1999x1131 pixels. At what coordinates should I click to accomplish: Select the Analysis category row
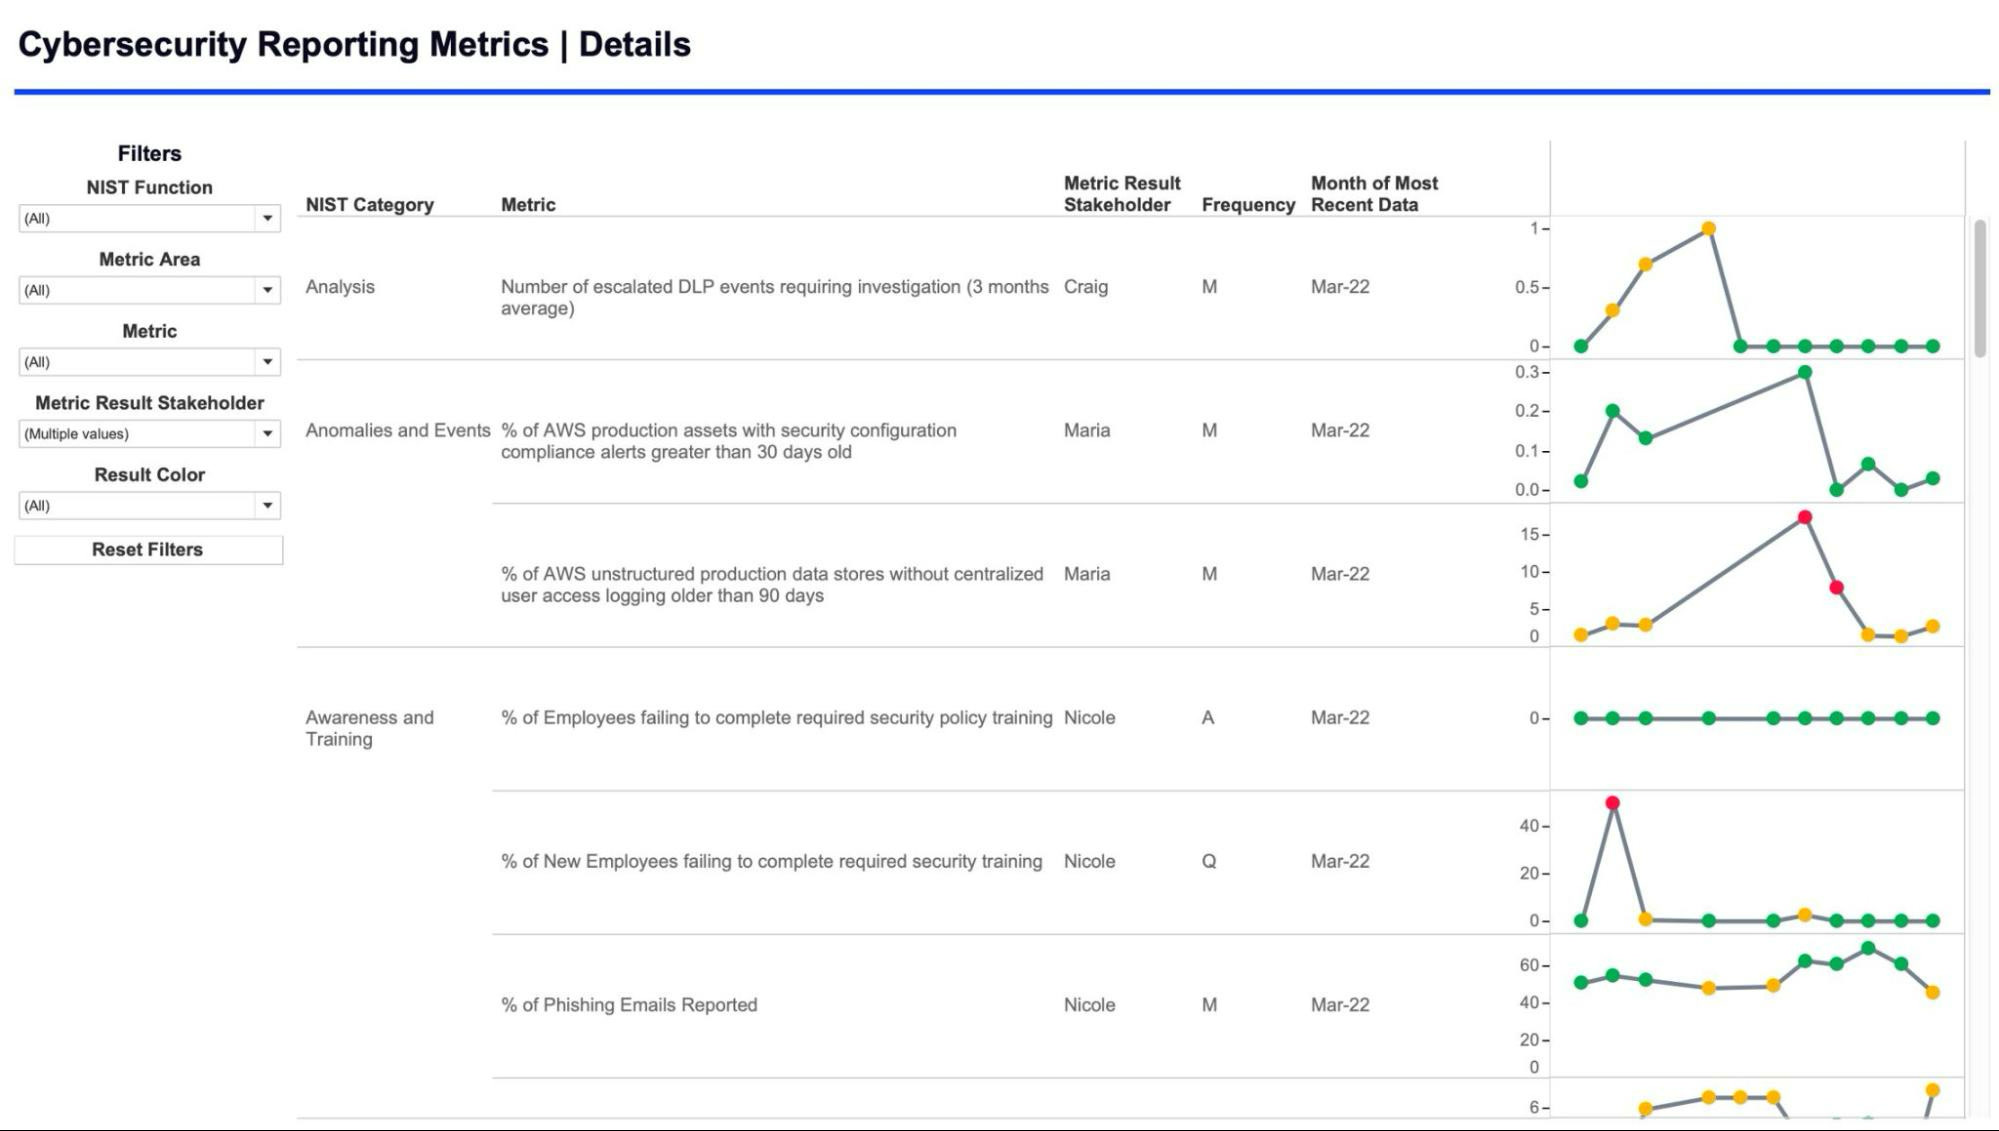coord(340,287)
